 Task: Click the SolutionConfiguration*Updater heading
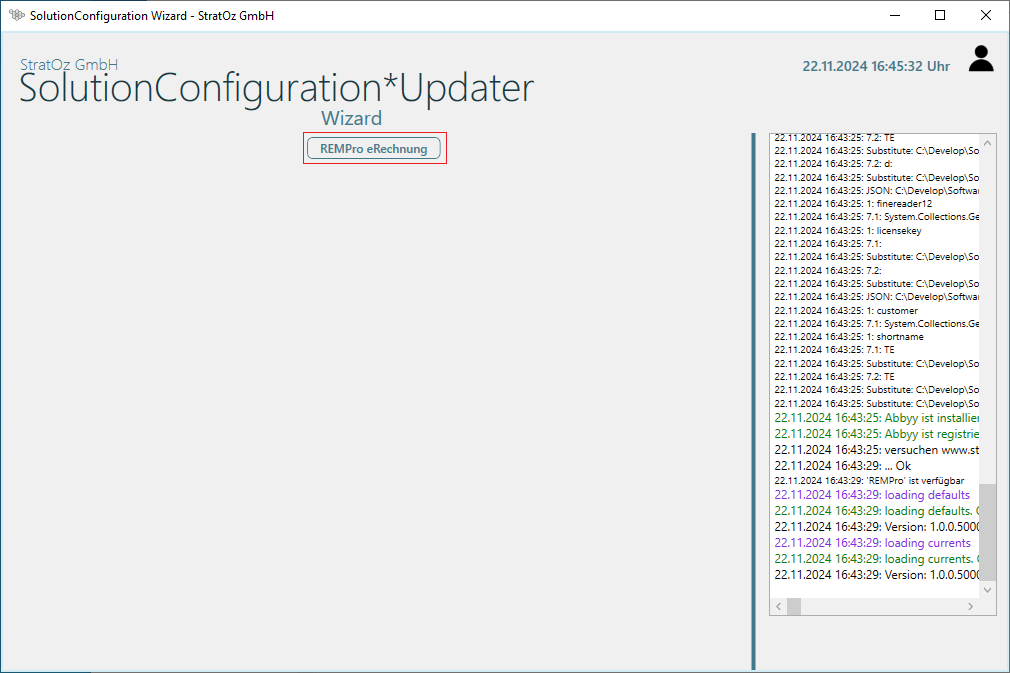point(276,89)
